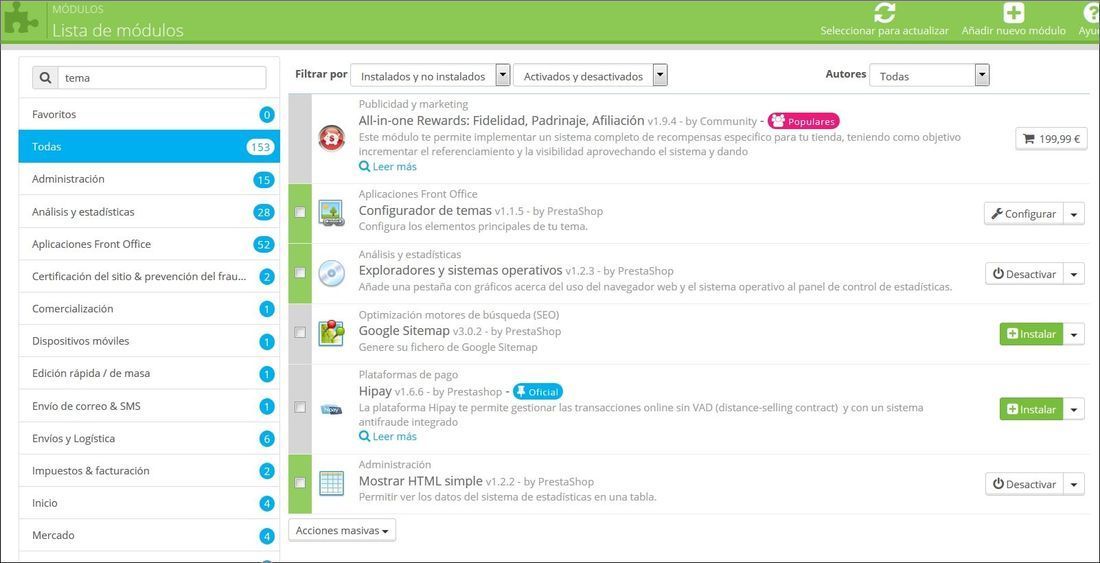
Task: Open Certificación del sitio & prevención category
Action: 149,276
